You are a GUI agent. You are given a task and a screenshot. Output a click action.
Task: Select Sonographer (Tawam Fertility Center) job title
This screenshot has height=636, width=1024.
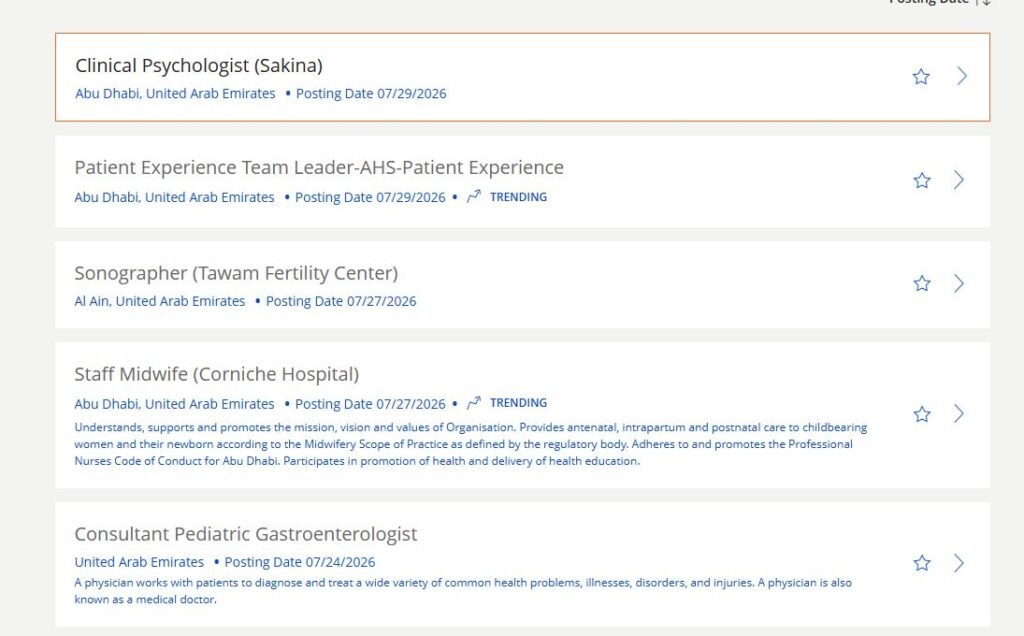(236, 273)
